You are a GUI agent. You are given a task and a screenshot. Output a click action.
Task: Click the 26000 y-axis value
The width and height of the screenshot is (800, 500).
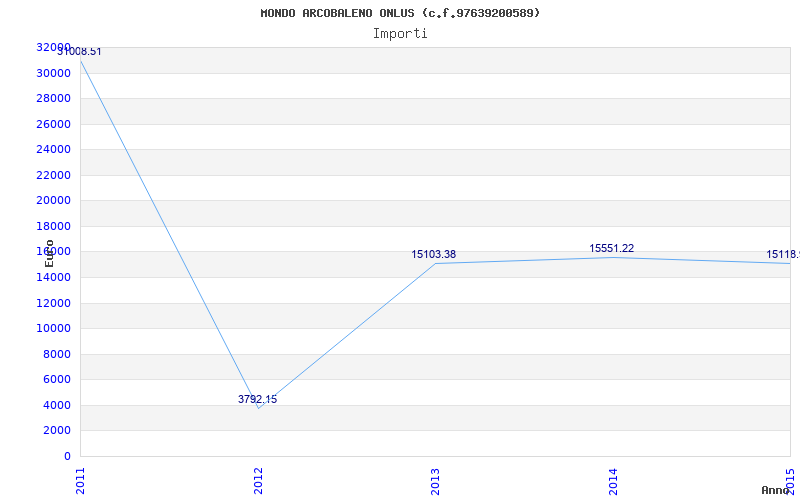click(x=53, y=124)
